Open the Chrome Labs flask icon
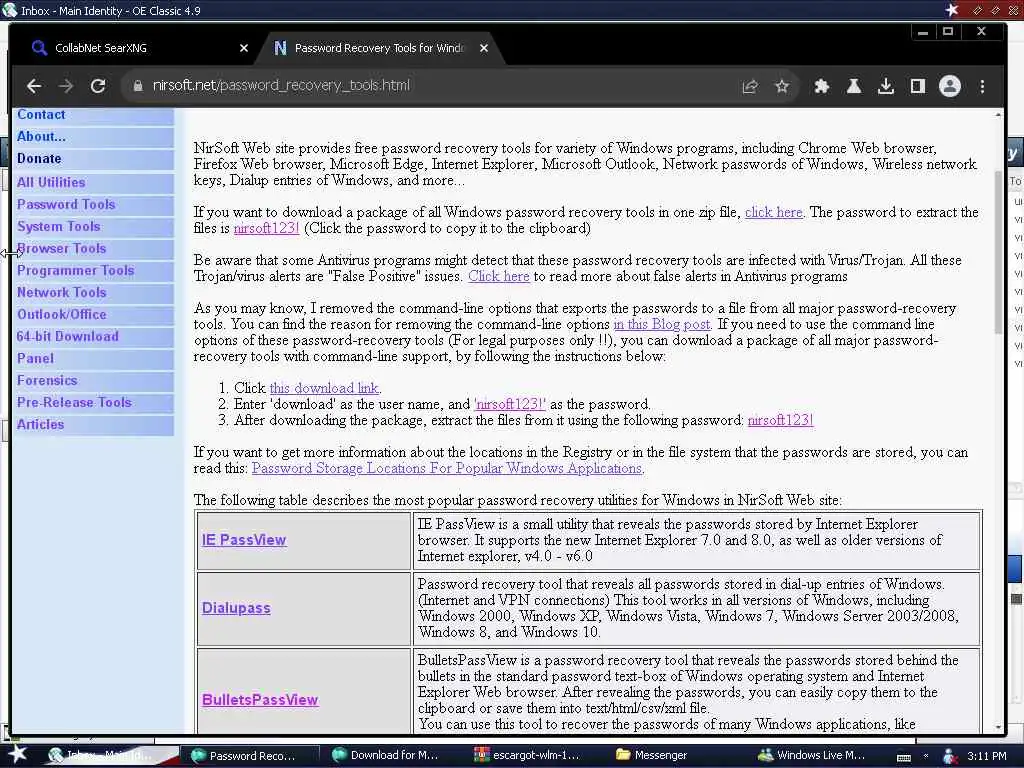This screenshot has height=768, width=1024. pos(854,86)
